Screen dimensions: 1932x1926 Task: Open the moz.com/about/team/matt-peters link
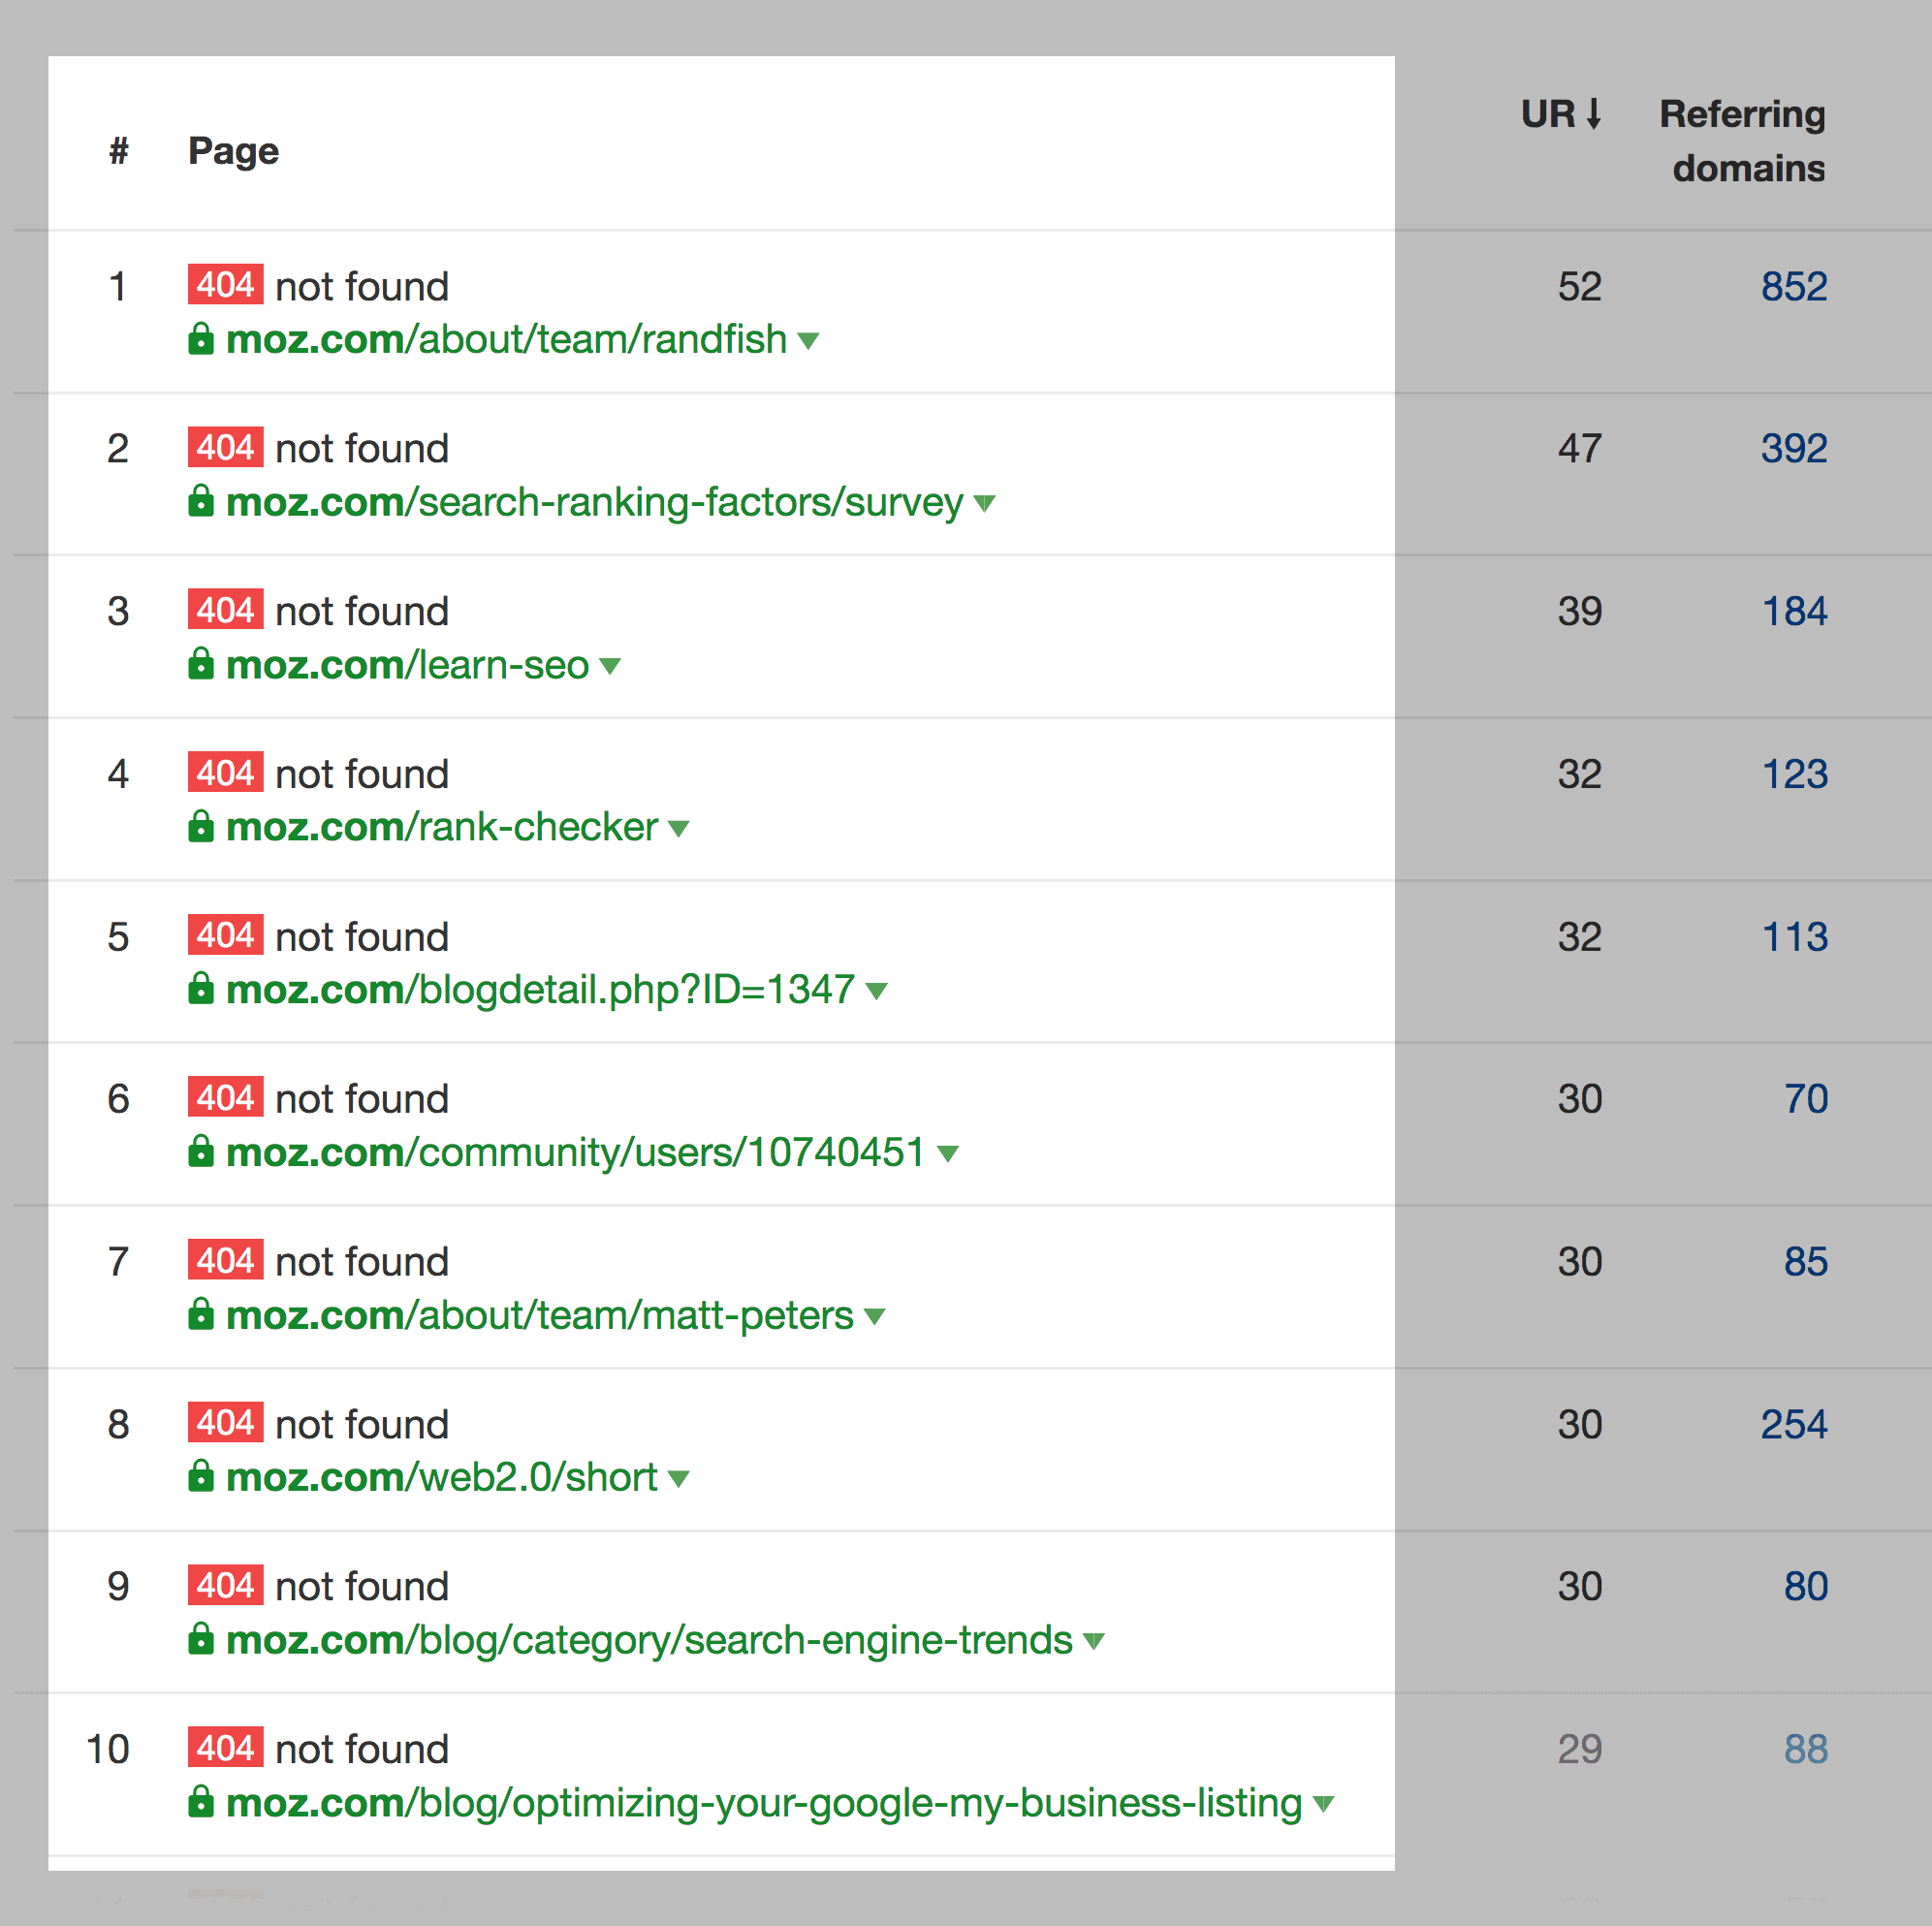pos(540,1315)
